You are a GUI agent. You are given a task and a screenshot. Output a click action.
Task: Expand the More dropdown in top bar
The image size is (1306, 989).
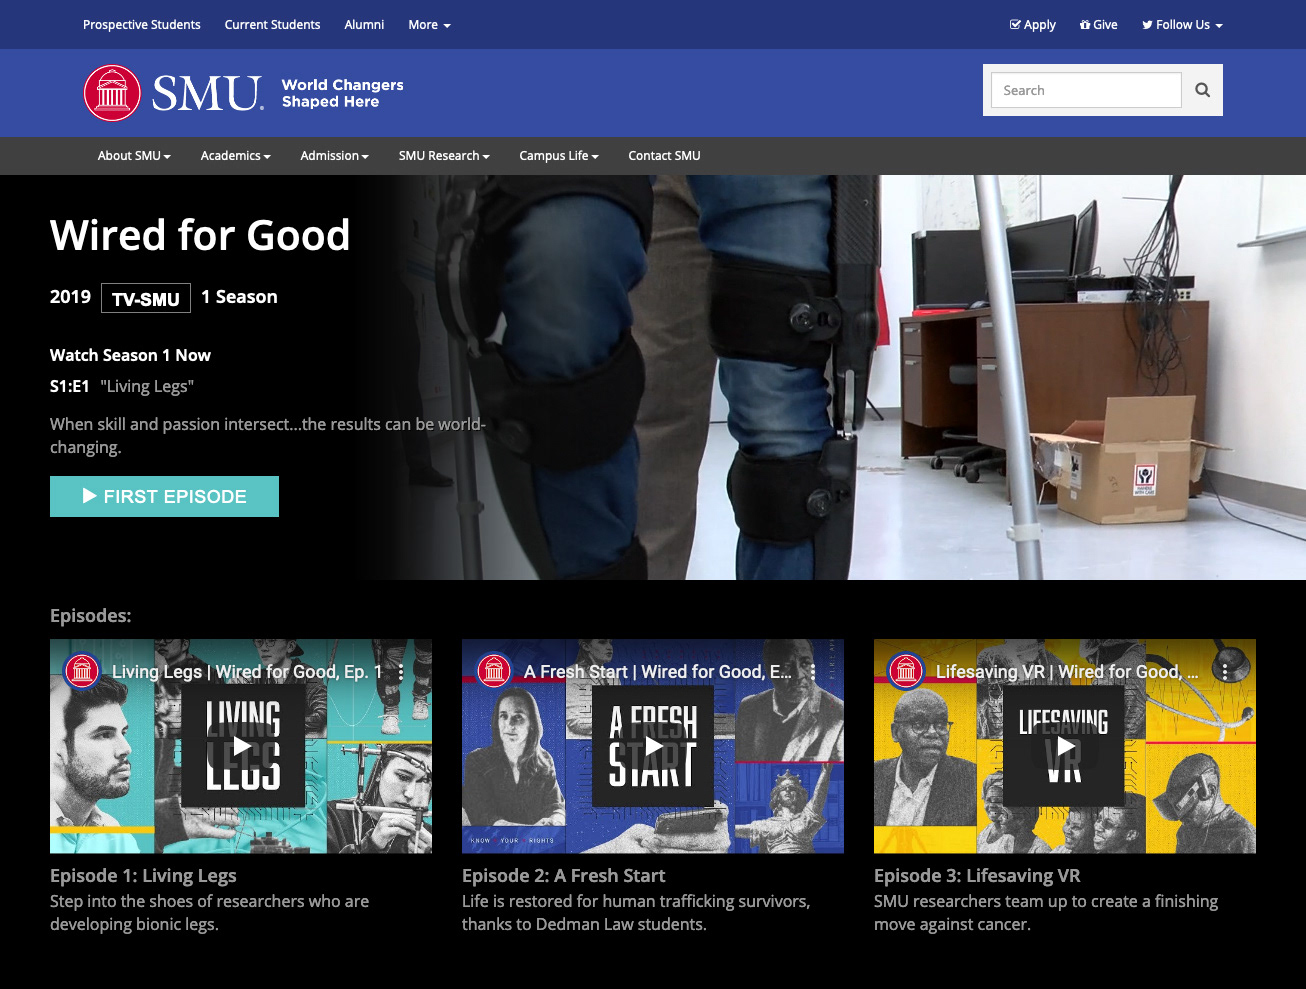pos(430,25)
